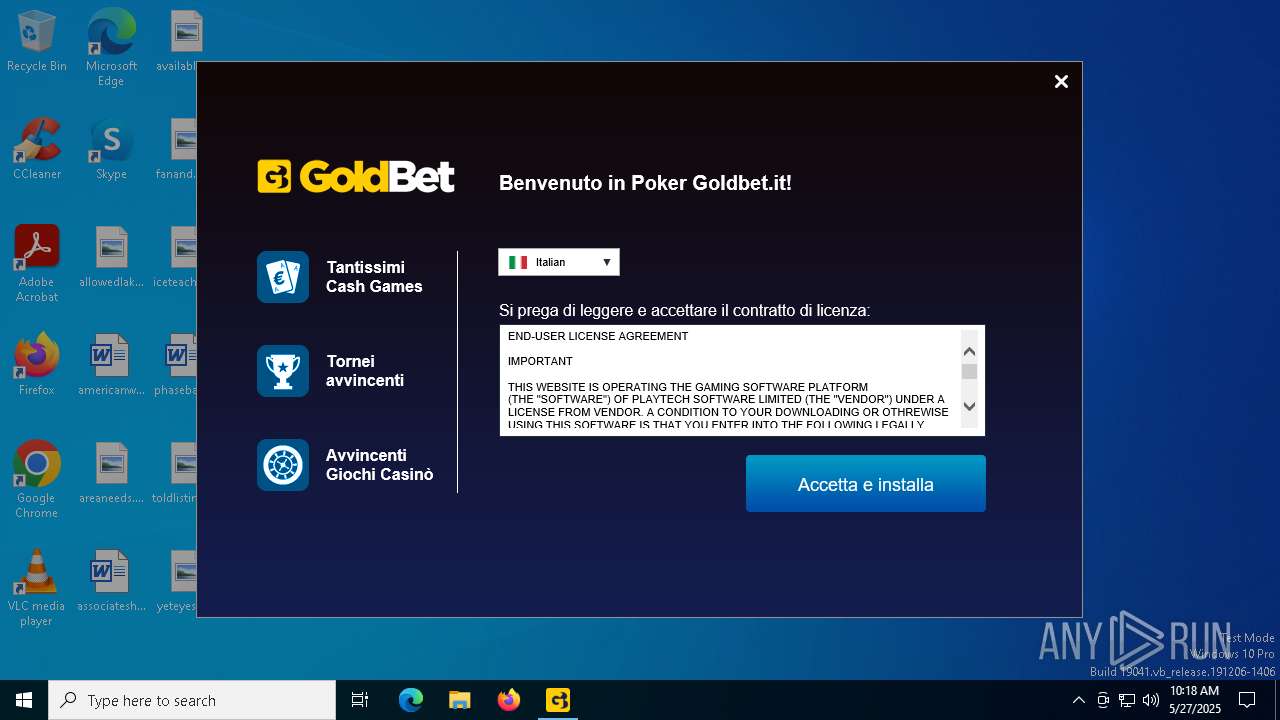1280x720 pixels.
Task: Select the allowedlak image file icon
Action: (111, 257)
